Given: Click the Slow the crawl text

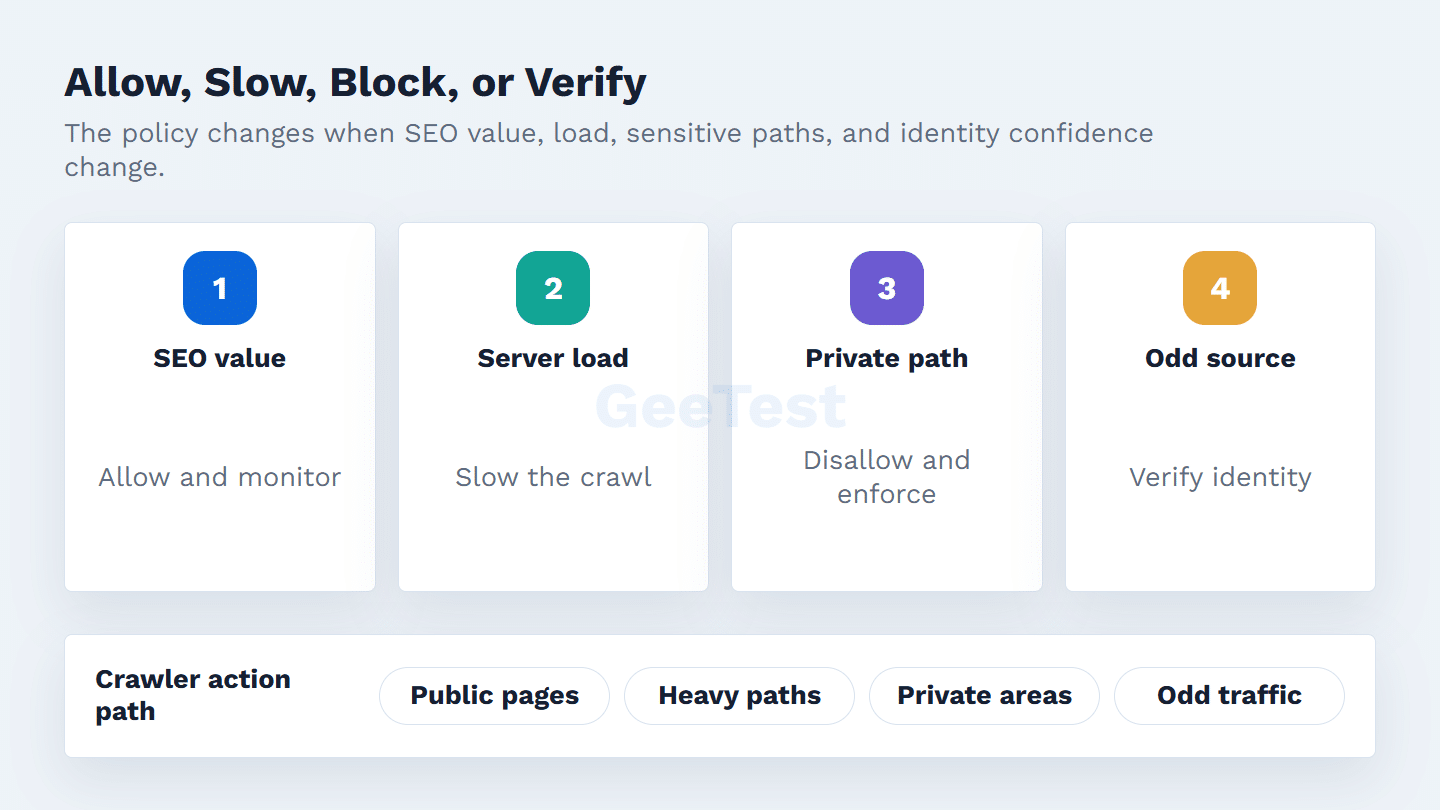Looking at the screenshot, I should [553, 477].
